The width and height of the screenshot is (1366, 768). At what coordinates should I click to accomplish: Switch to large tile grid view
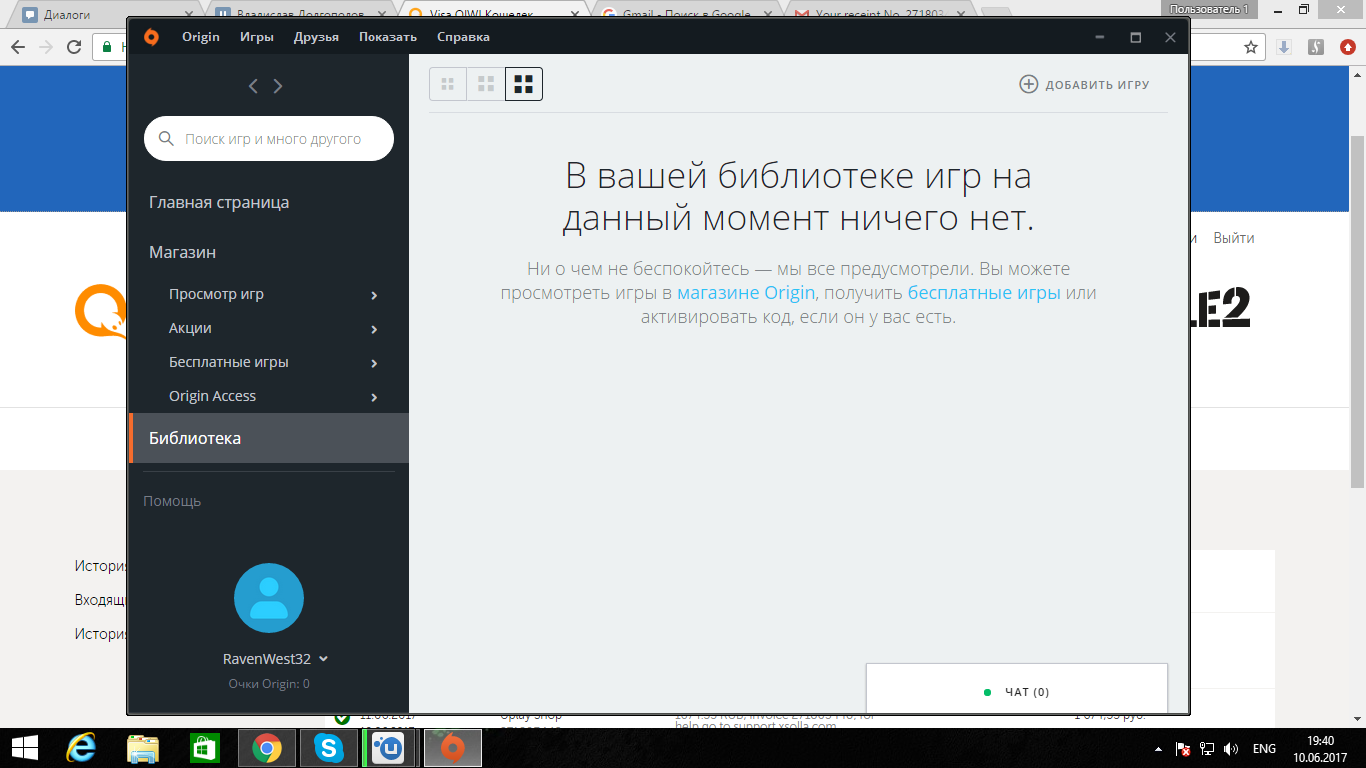click(524, 84)
